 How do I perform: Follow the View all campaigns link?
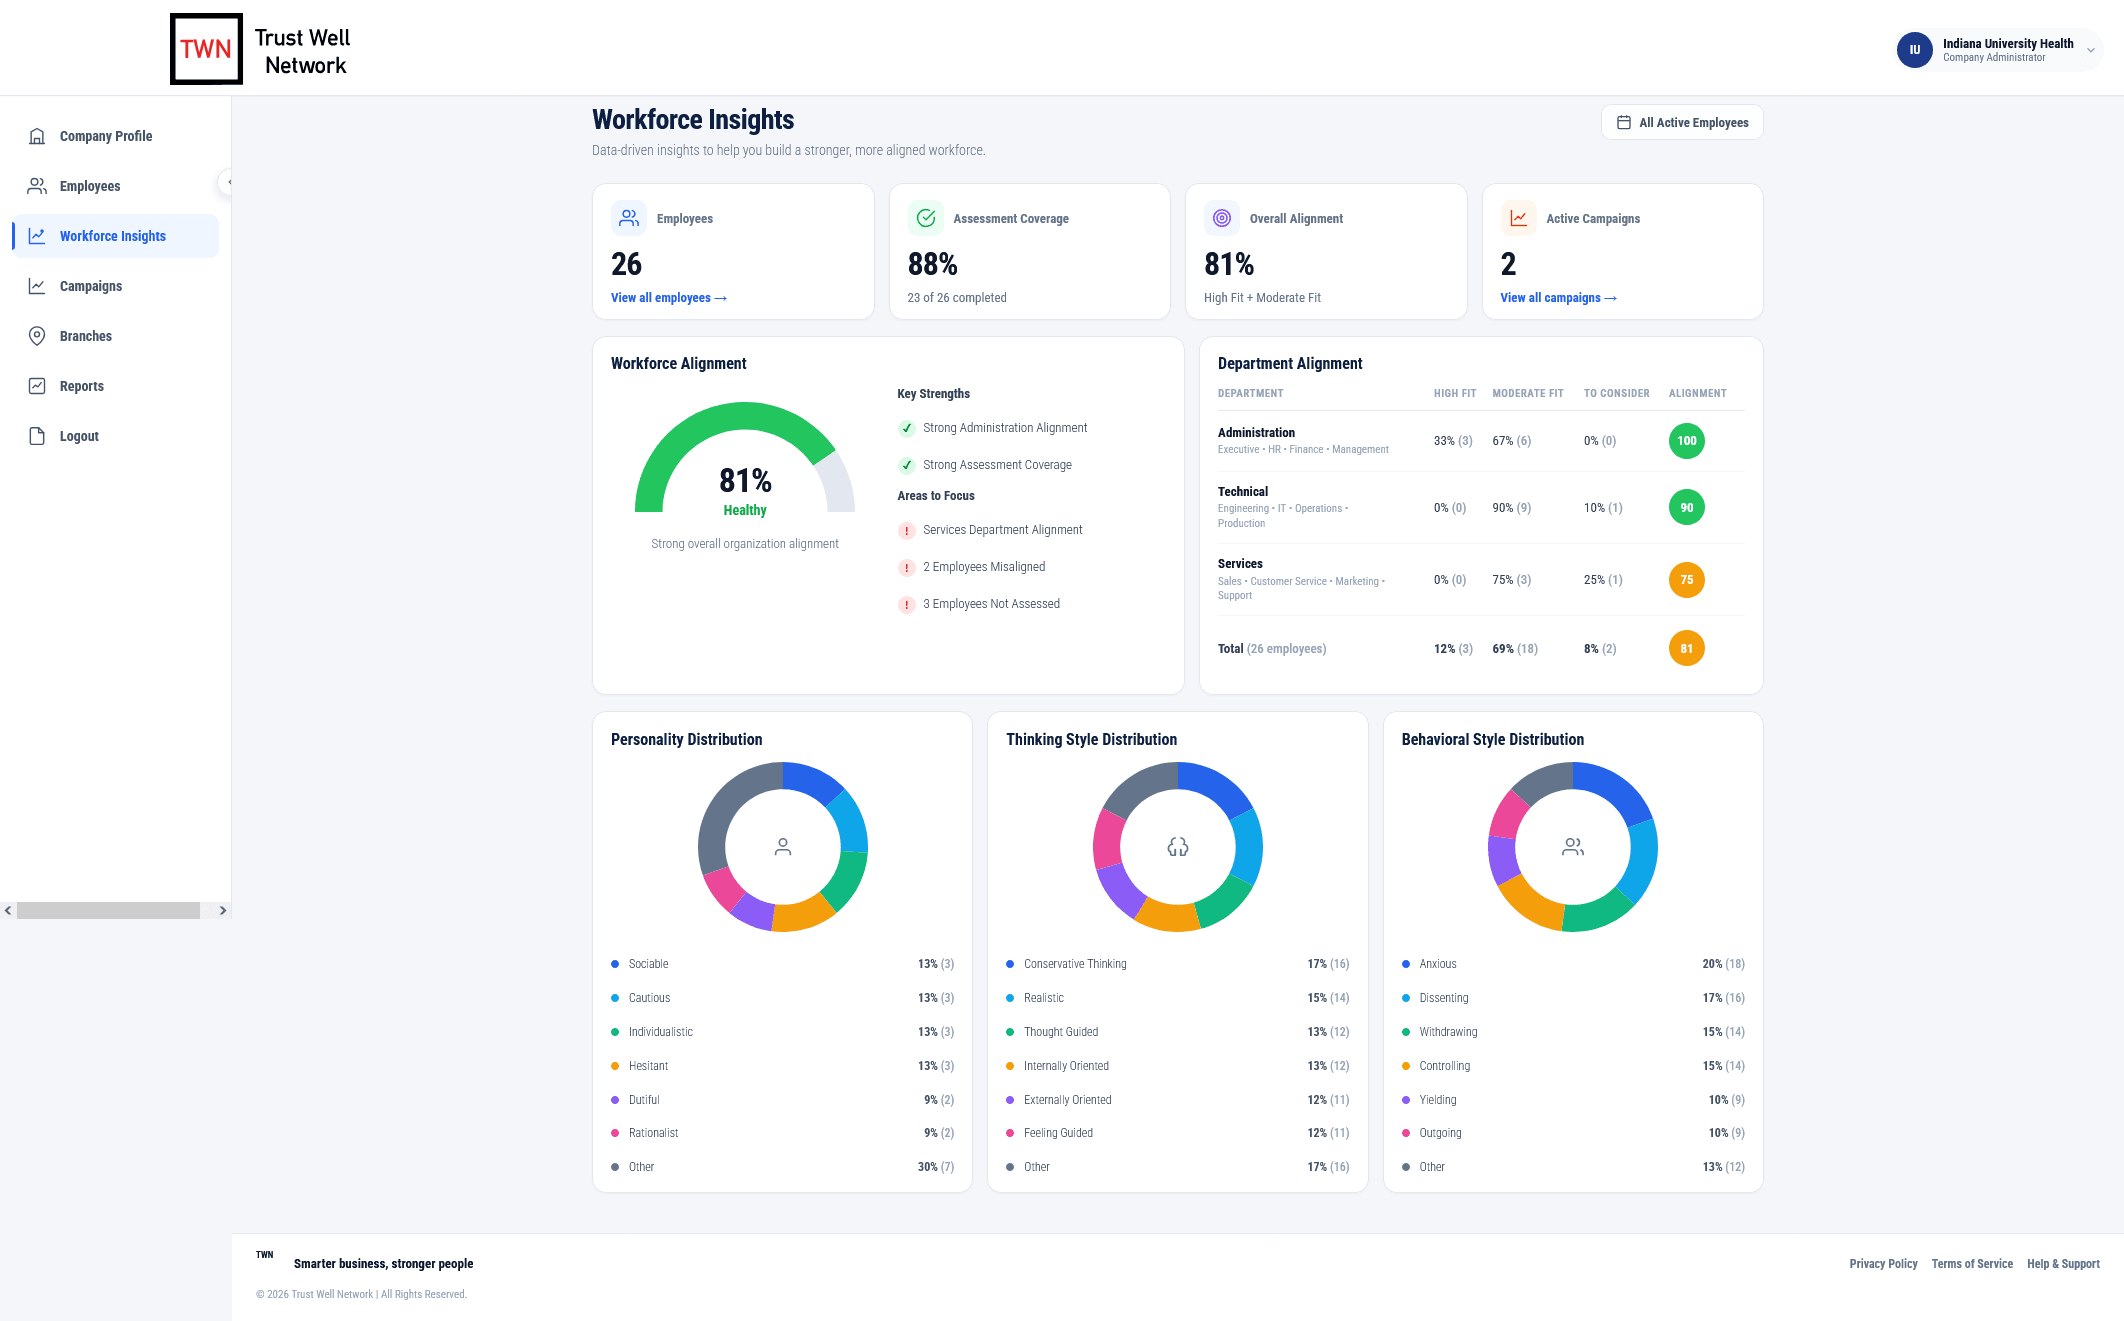pos(1559,298)
